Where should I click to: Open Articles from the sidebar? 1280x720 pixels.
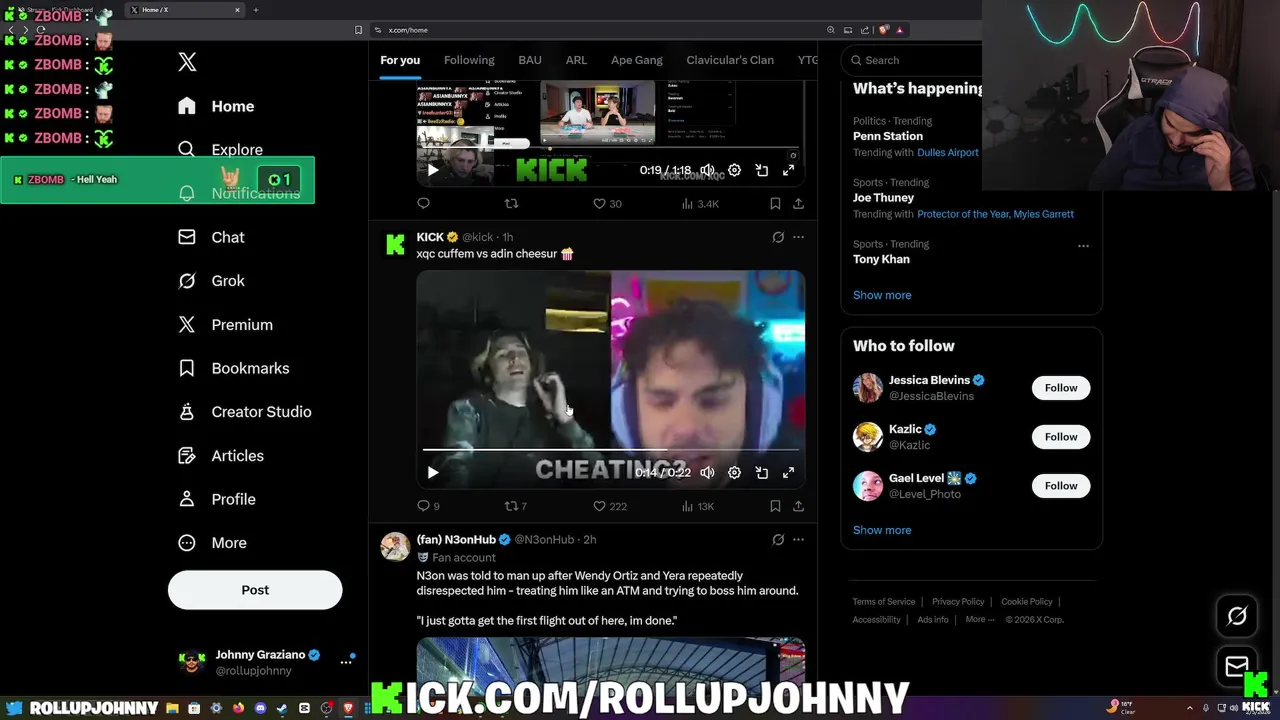point(221,456)
